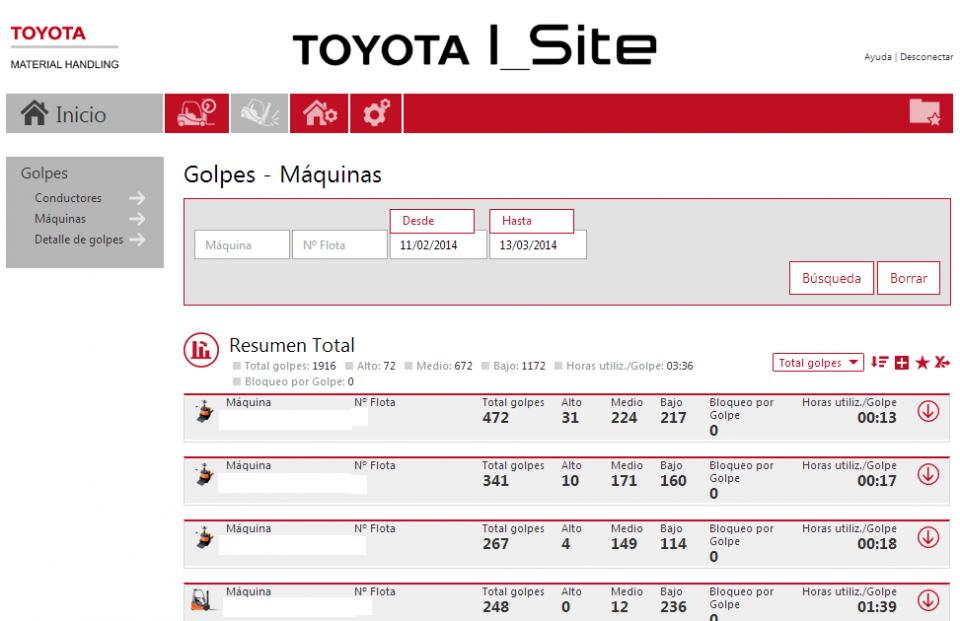960x621 pixels.
Task: Click truck icon in the 267 golpes row
Action: coord(204,538)
